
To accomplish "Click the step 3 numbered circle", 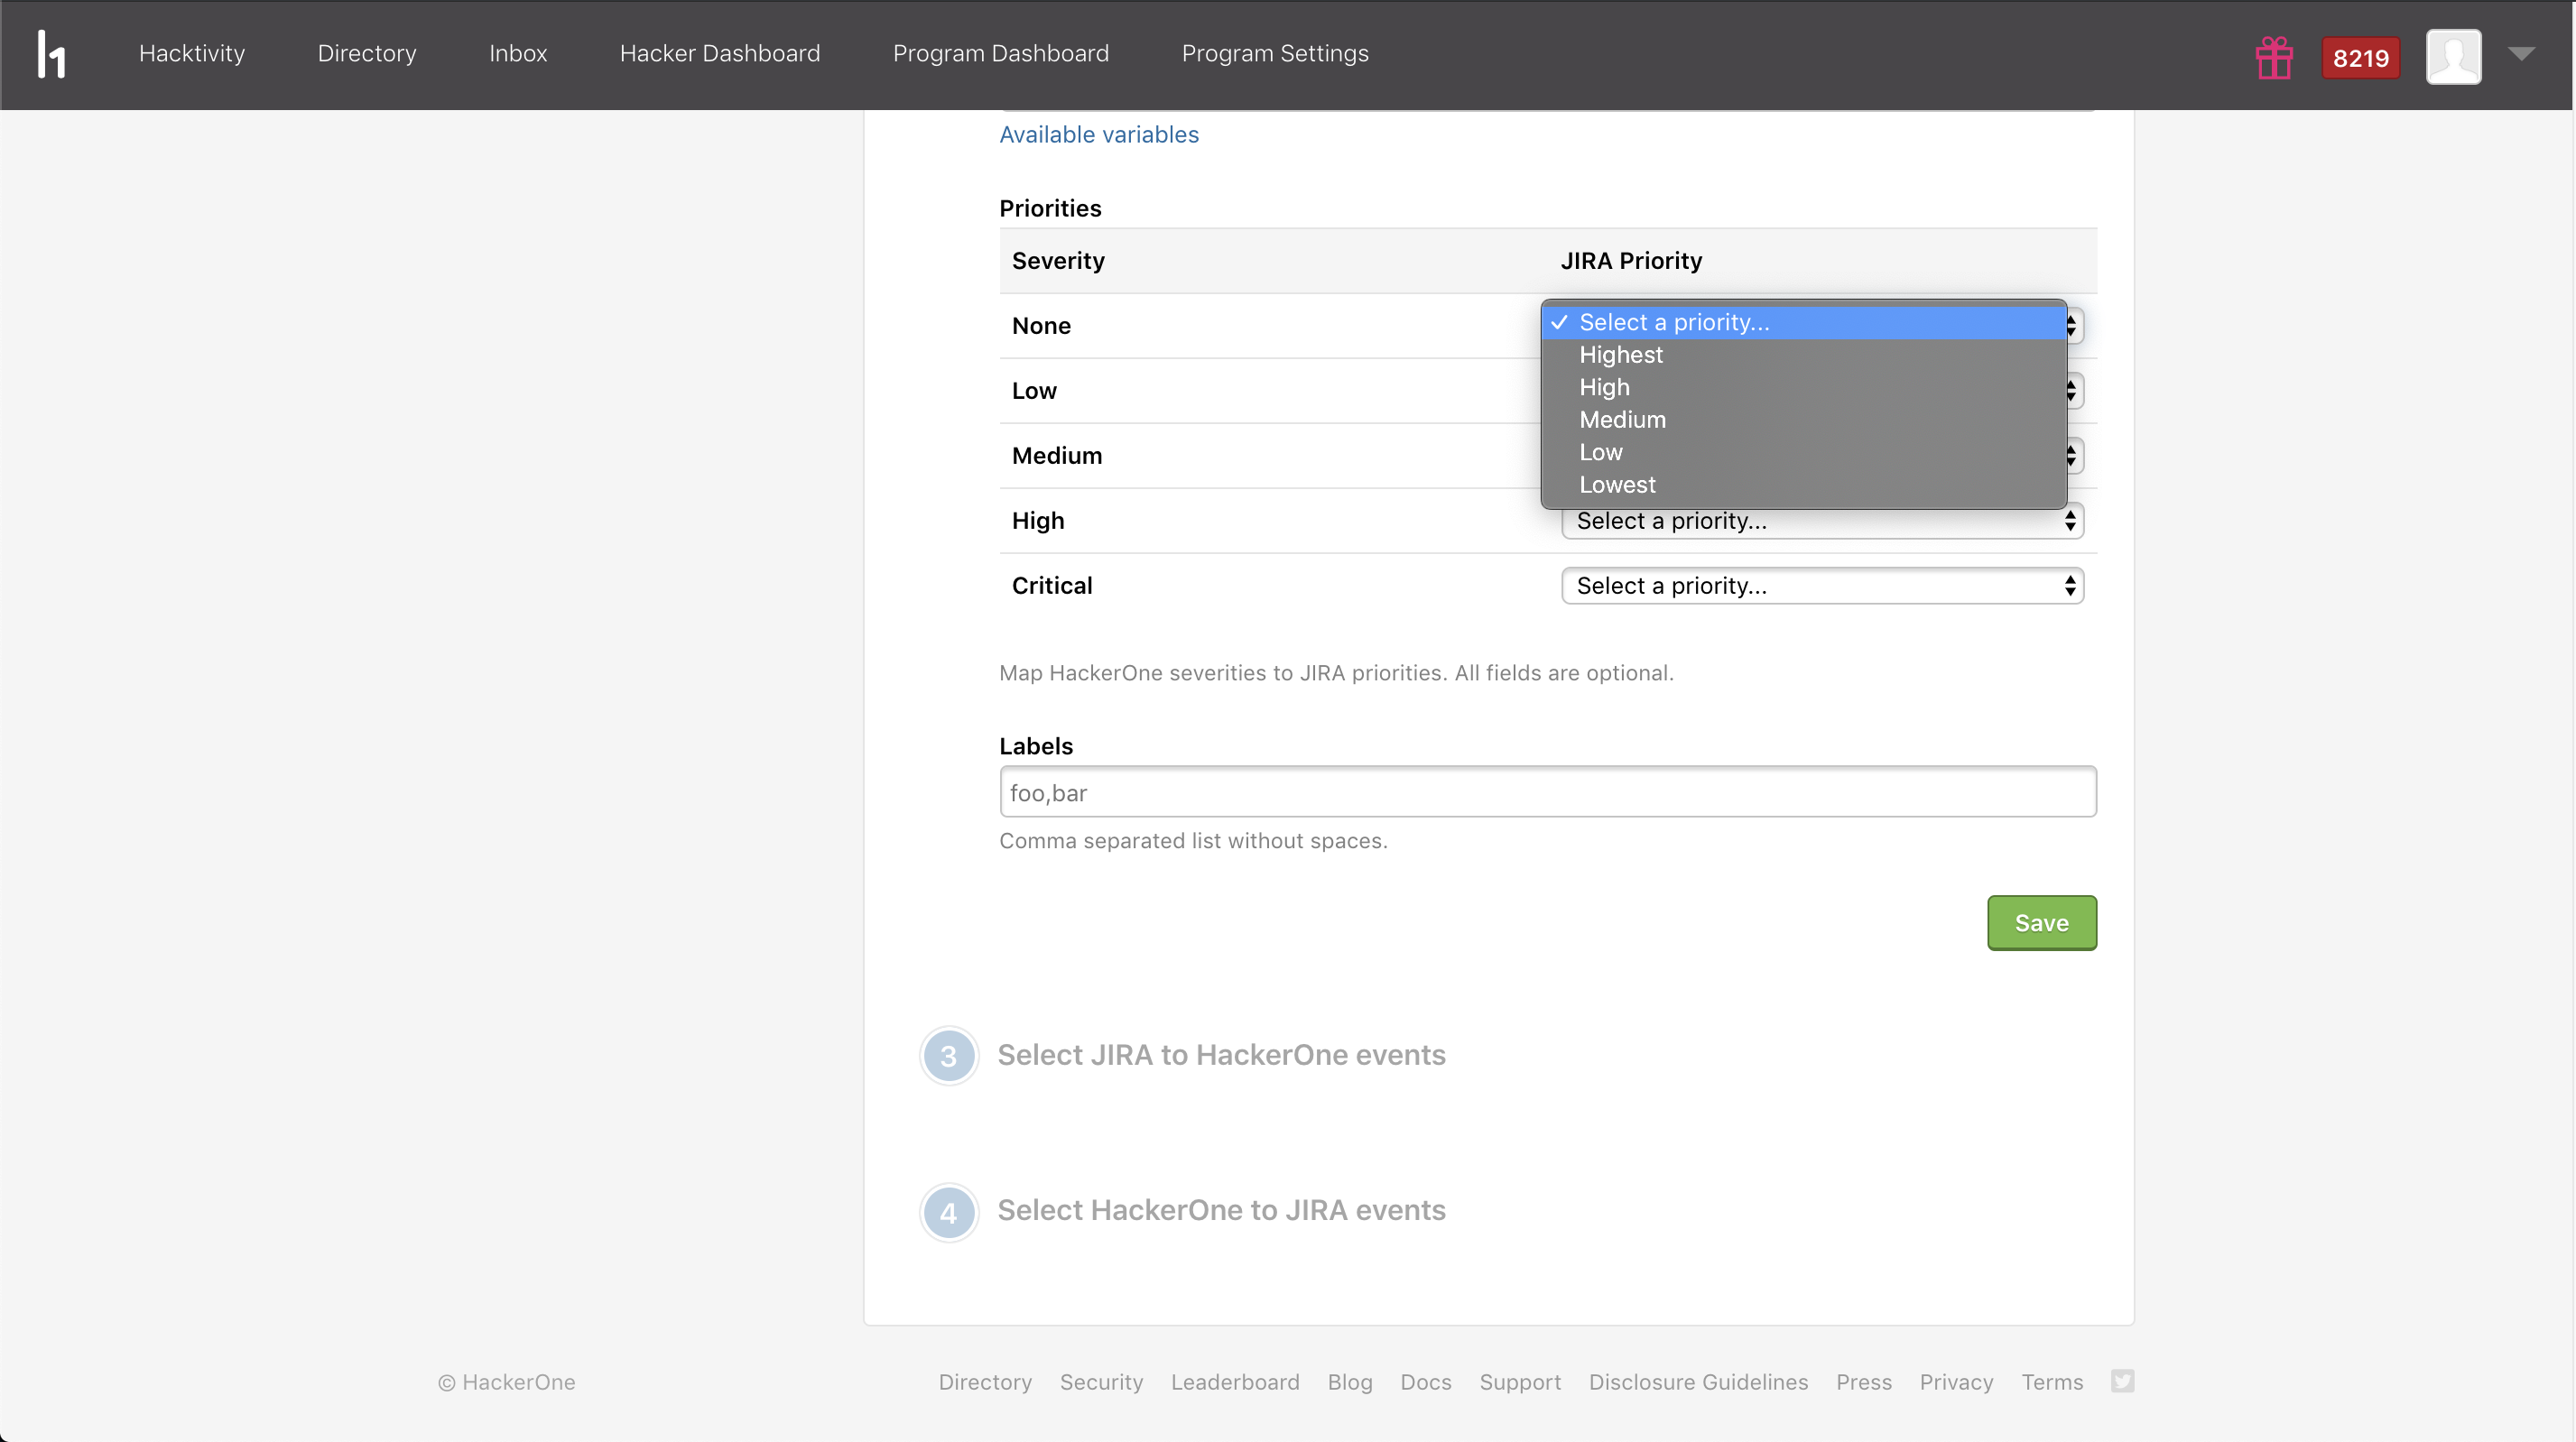I will tap(948, 1055).
